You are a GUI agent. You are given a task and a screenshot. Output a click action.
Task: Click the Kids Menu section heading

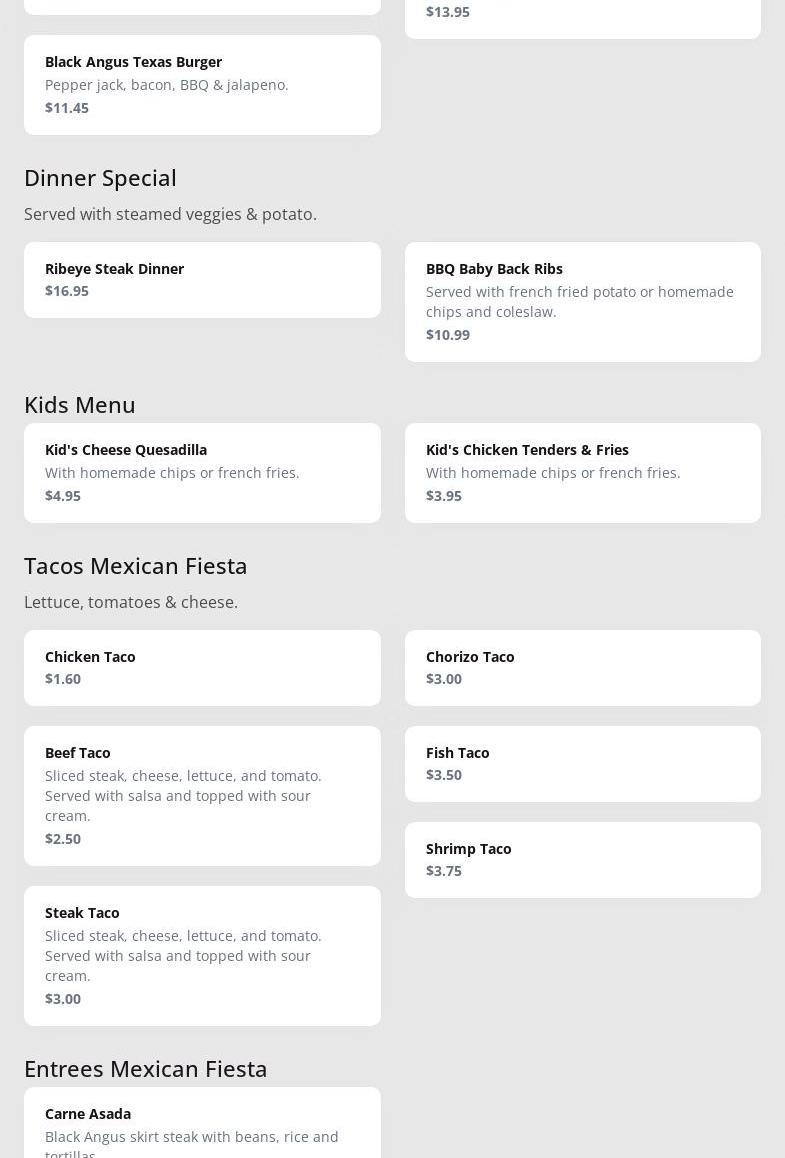pyautogui.click(x=80, y=404)
